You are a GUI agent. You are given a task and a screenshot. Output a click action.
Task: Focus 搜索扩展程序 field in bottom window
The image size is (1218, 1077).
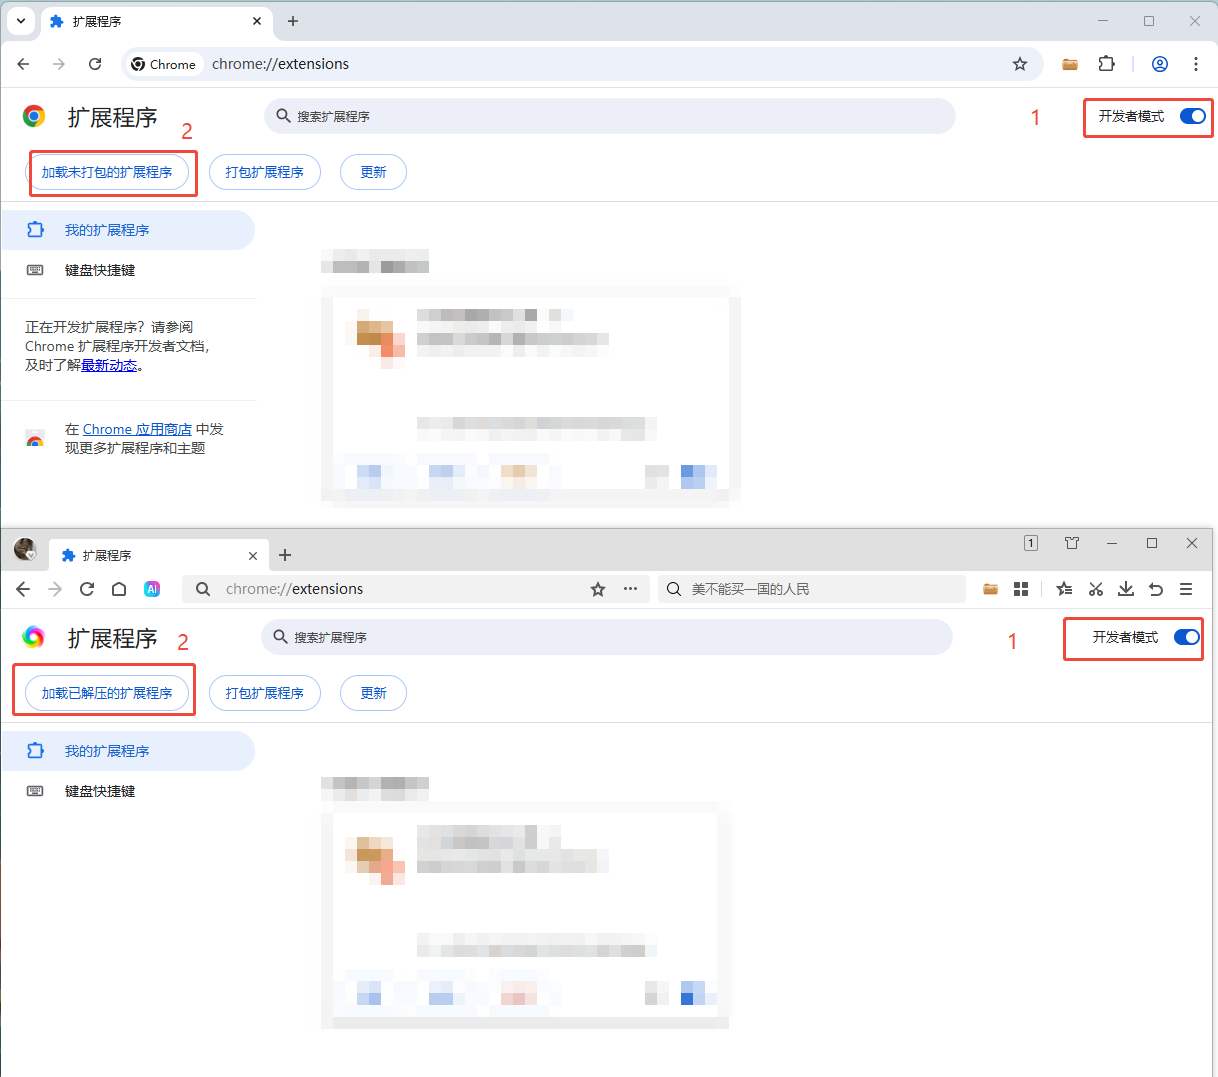[x=607, y=637]
